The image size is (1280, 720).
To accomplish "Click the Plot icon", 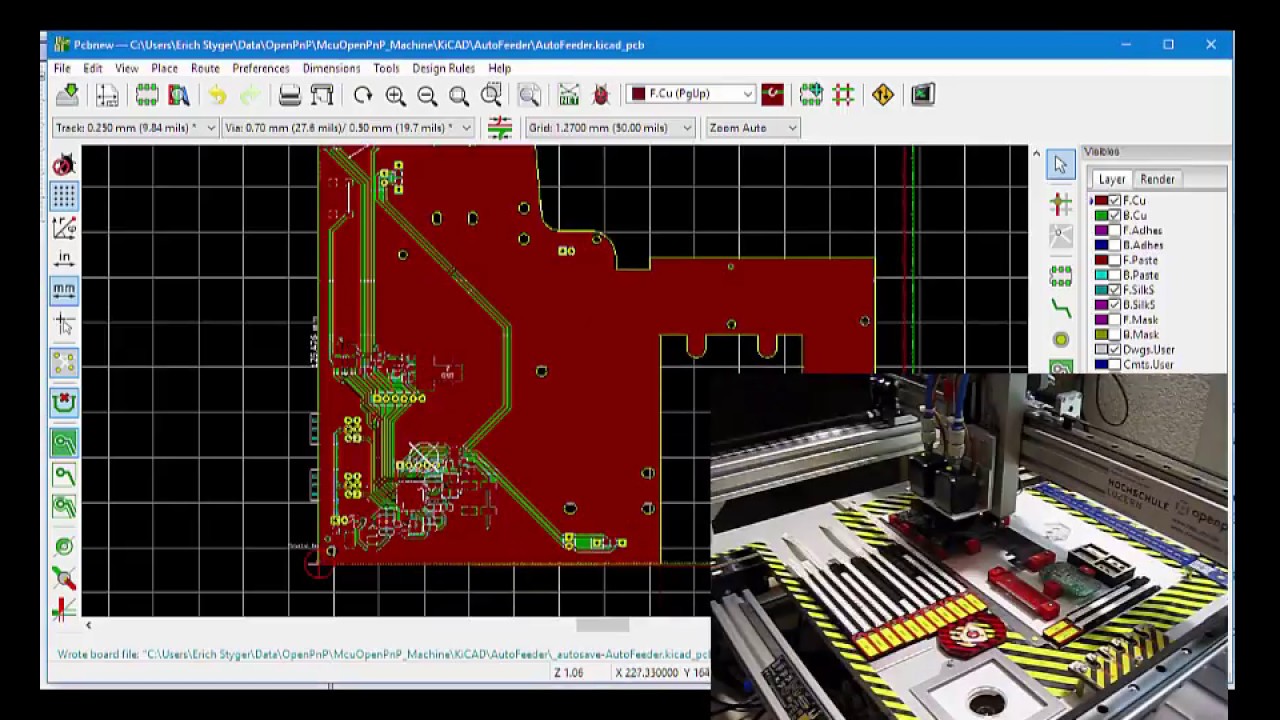I will (x=322, y=95).
